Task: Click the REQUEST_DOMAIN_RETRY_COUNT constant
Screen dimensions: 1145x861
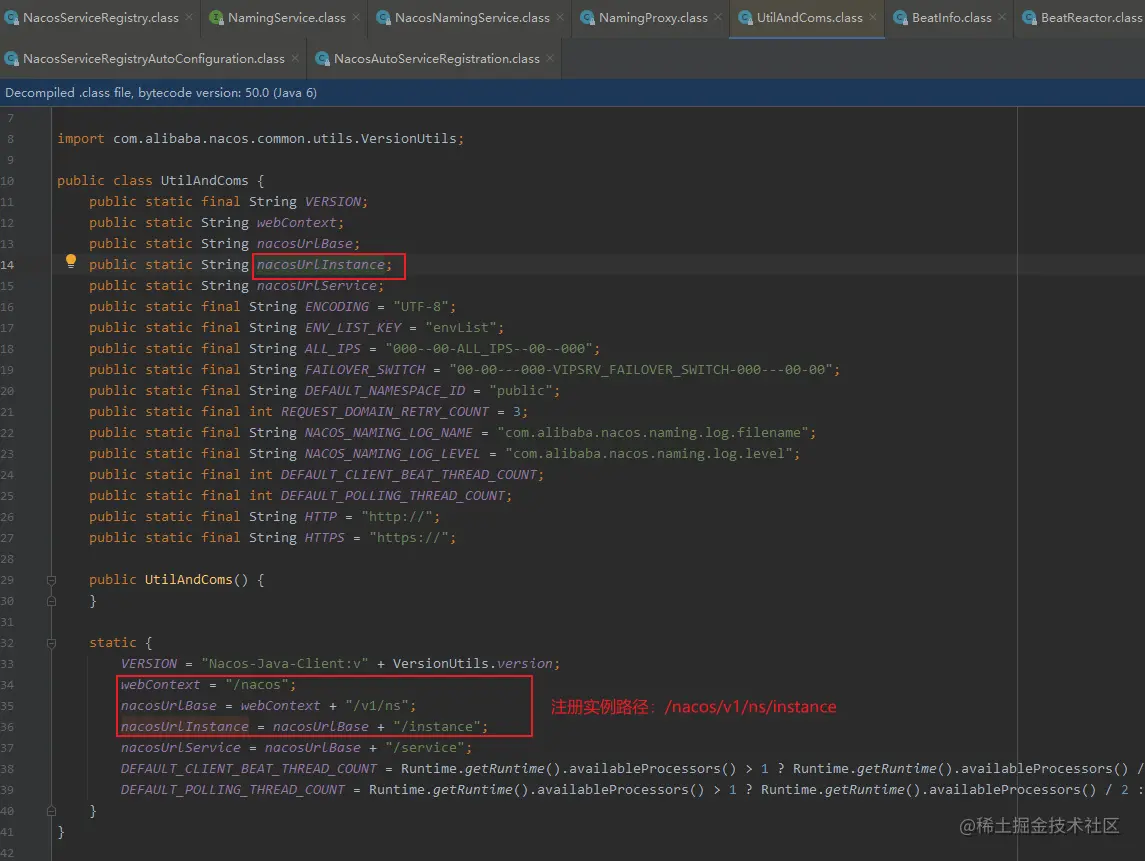Action: tap(385, 412)
